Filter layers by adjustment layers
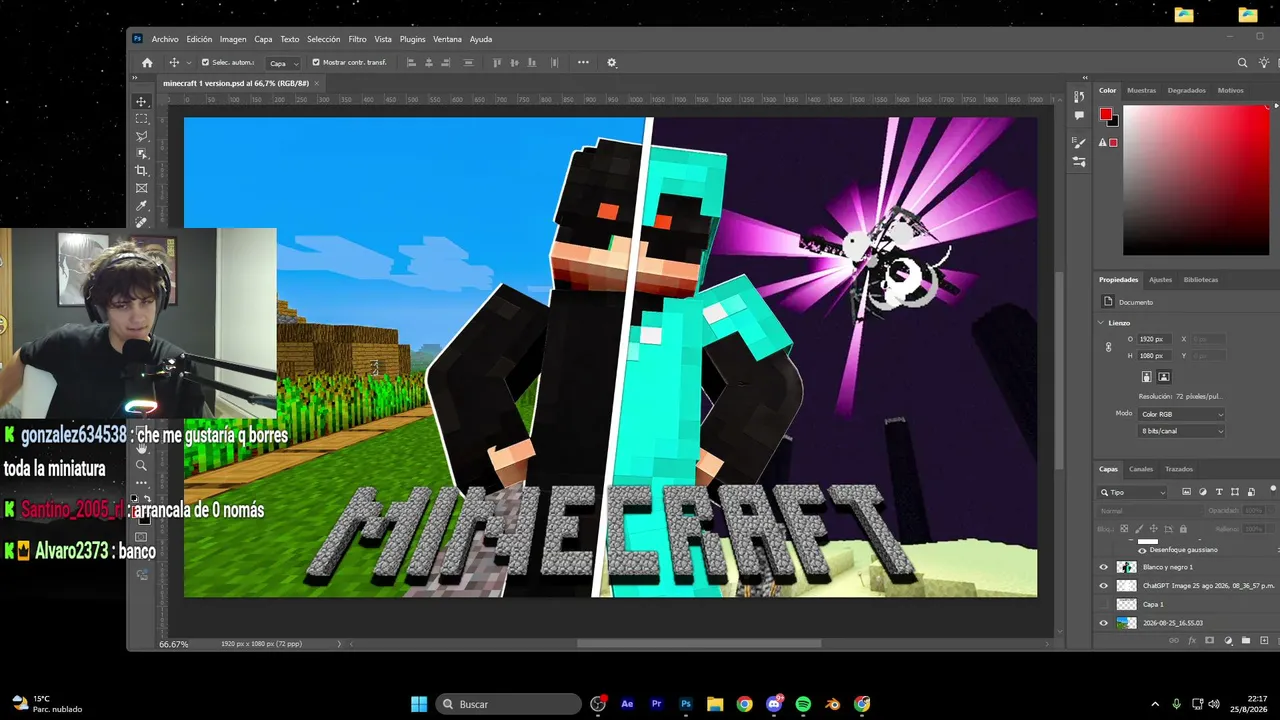This screenshot has height=720, width=1280. tap(1203, 492)
